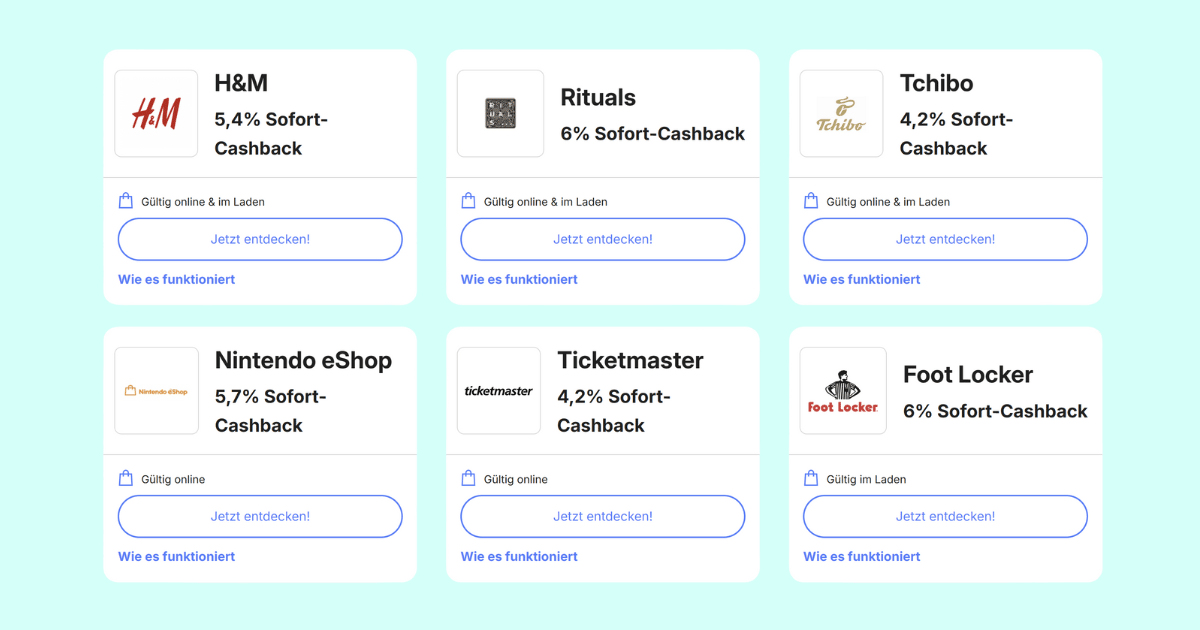Click shopping bag icon in H&M card
Screen dimensions: 1200x630
(x=126, y=201)
